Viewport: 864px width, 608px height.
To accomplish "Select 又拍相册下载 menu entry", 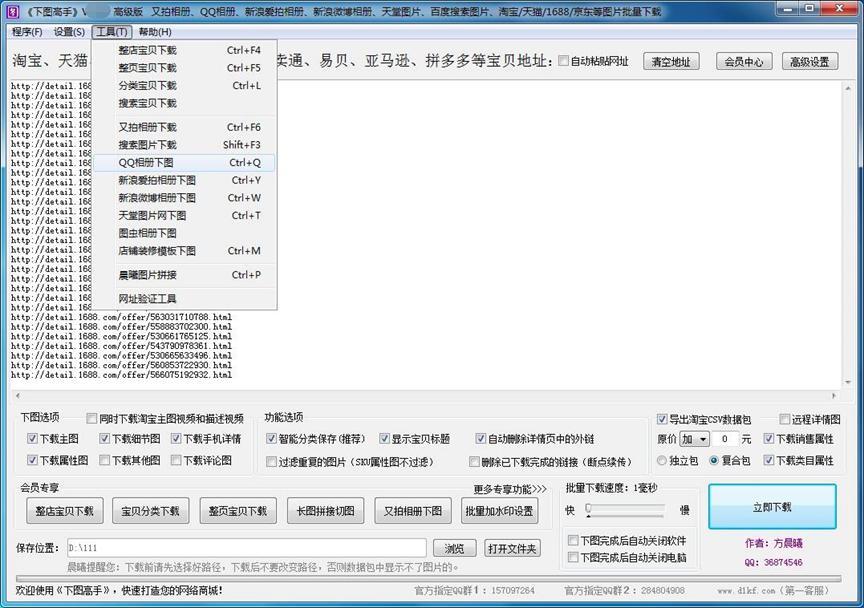I will pos(185,127).
